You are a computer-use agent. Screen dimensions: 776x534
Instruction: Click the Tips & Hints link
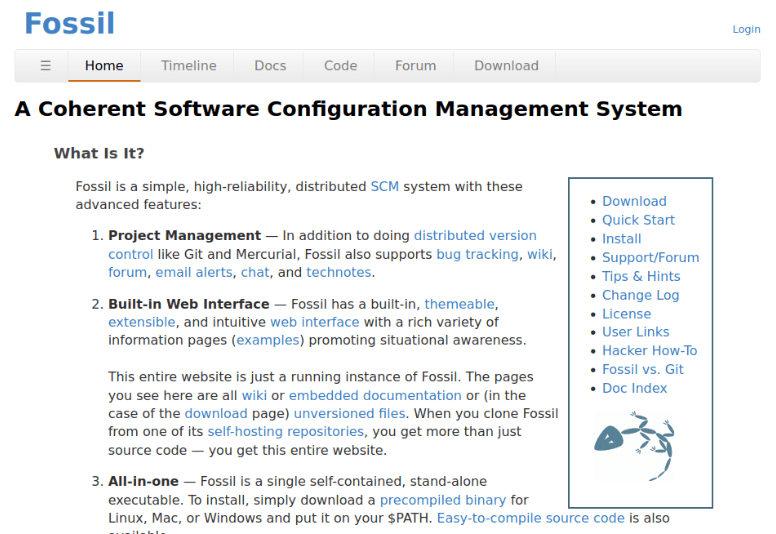[641, 277]
